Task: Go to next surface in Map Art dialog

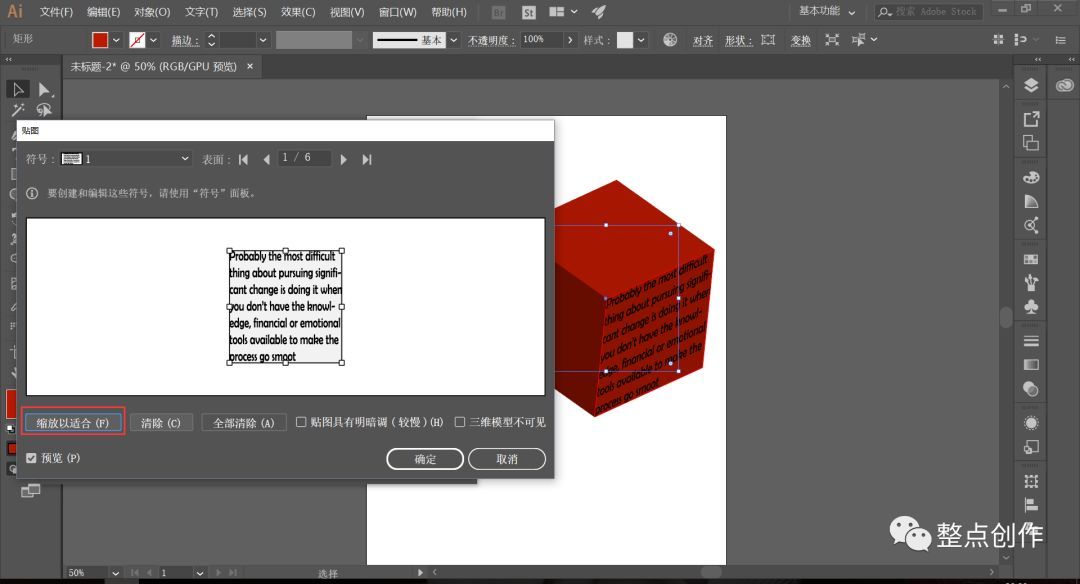Action: coord(343,160)
